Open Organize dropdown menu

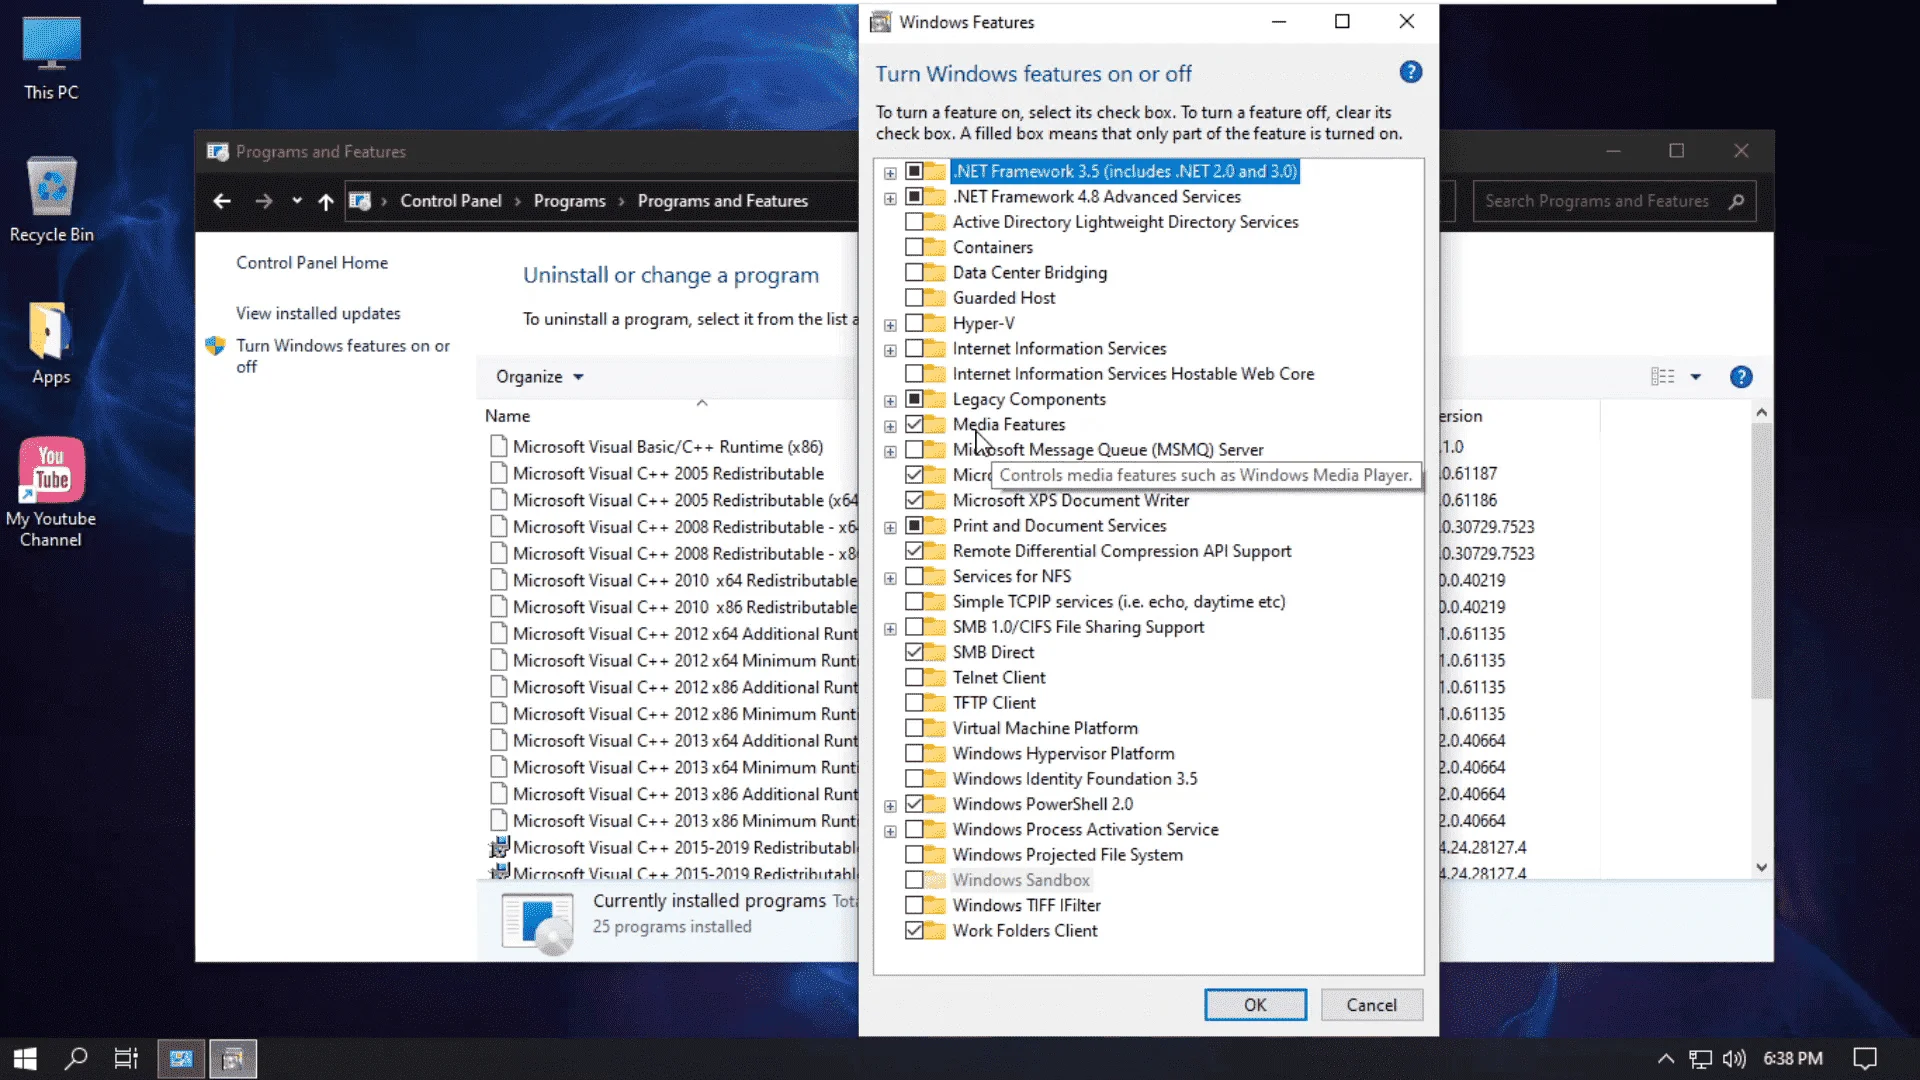(x=540, y=377)
